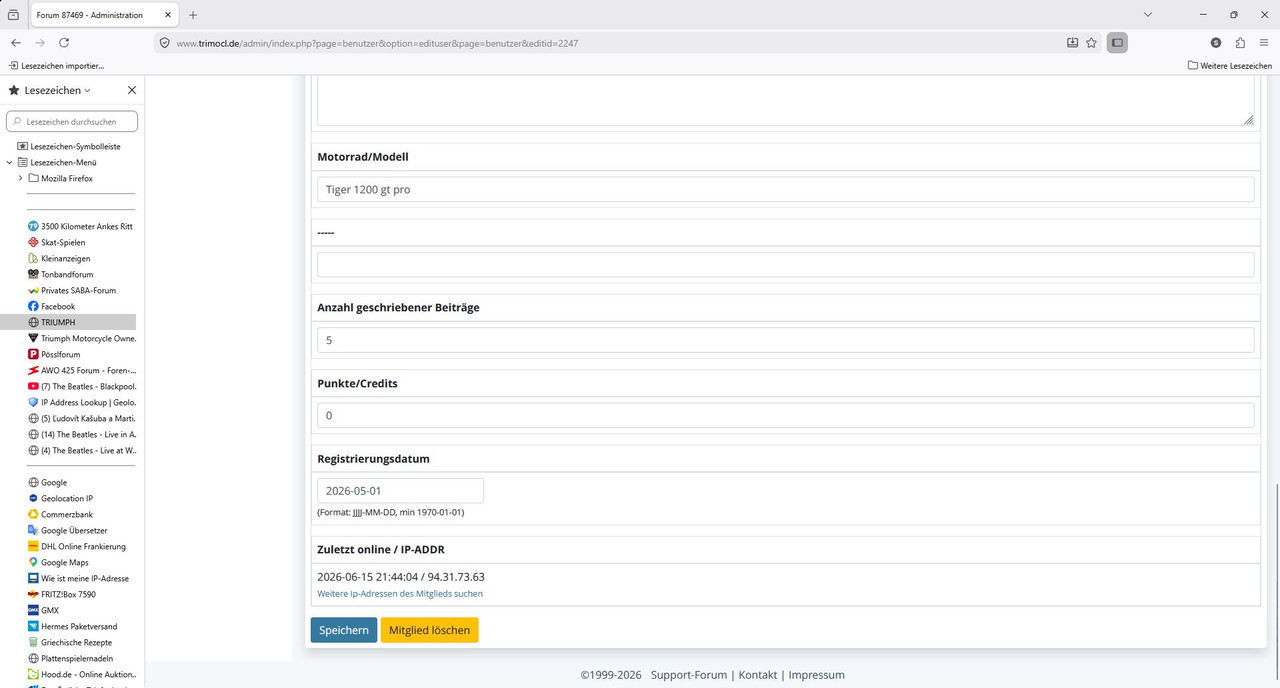This screenshot has height=688, width=1280.
Task: Open the account profile icon
Action: coord(1216,43)
